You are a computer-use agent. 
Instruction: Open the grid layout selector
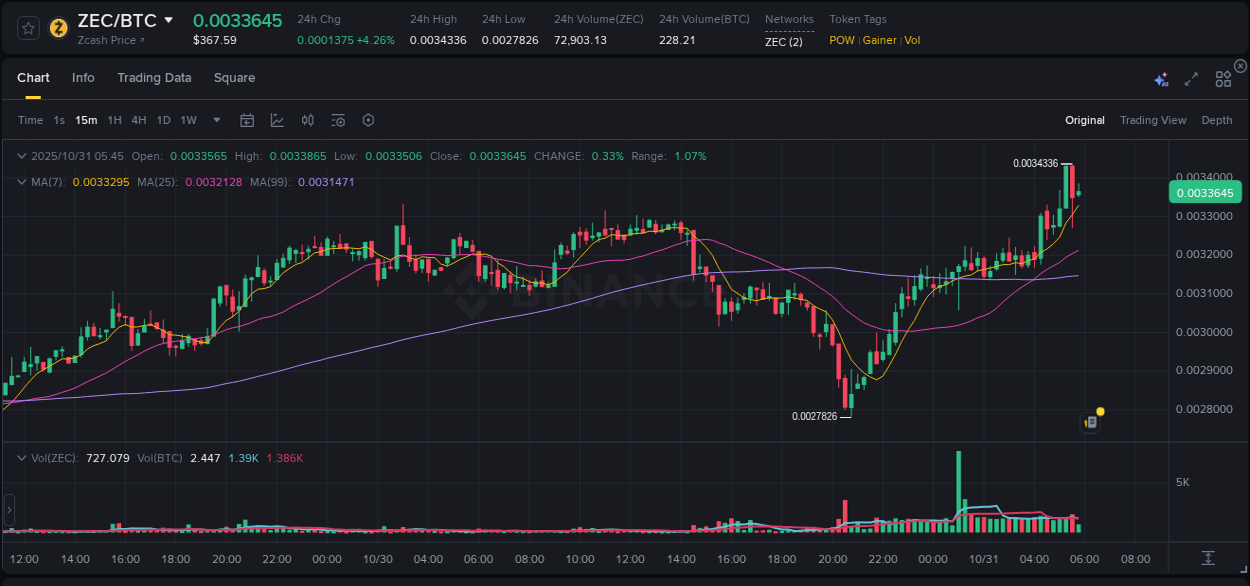(x=1222, y=78)
